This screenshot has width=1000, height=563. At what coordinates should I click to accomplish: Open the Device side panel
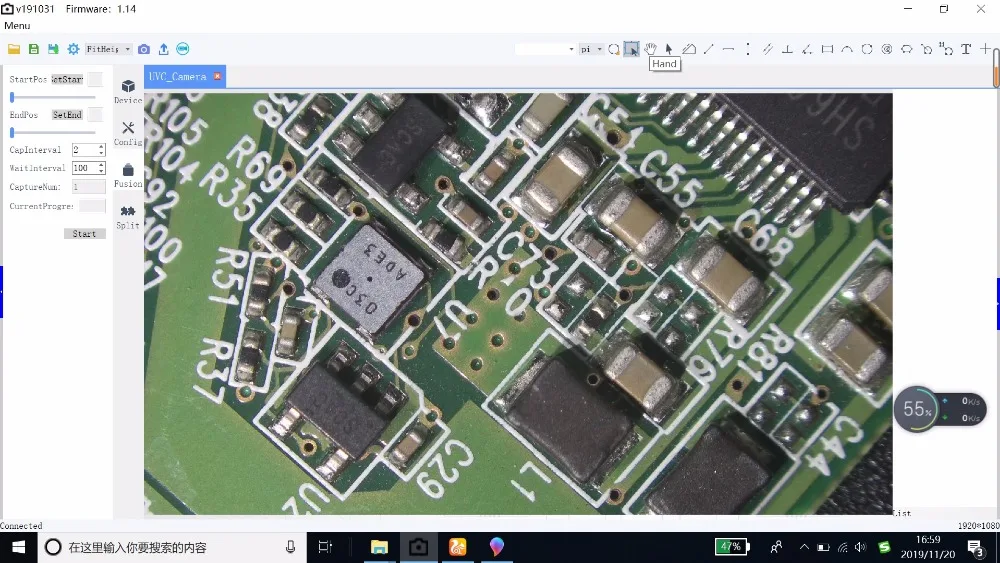pos(128,91)
